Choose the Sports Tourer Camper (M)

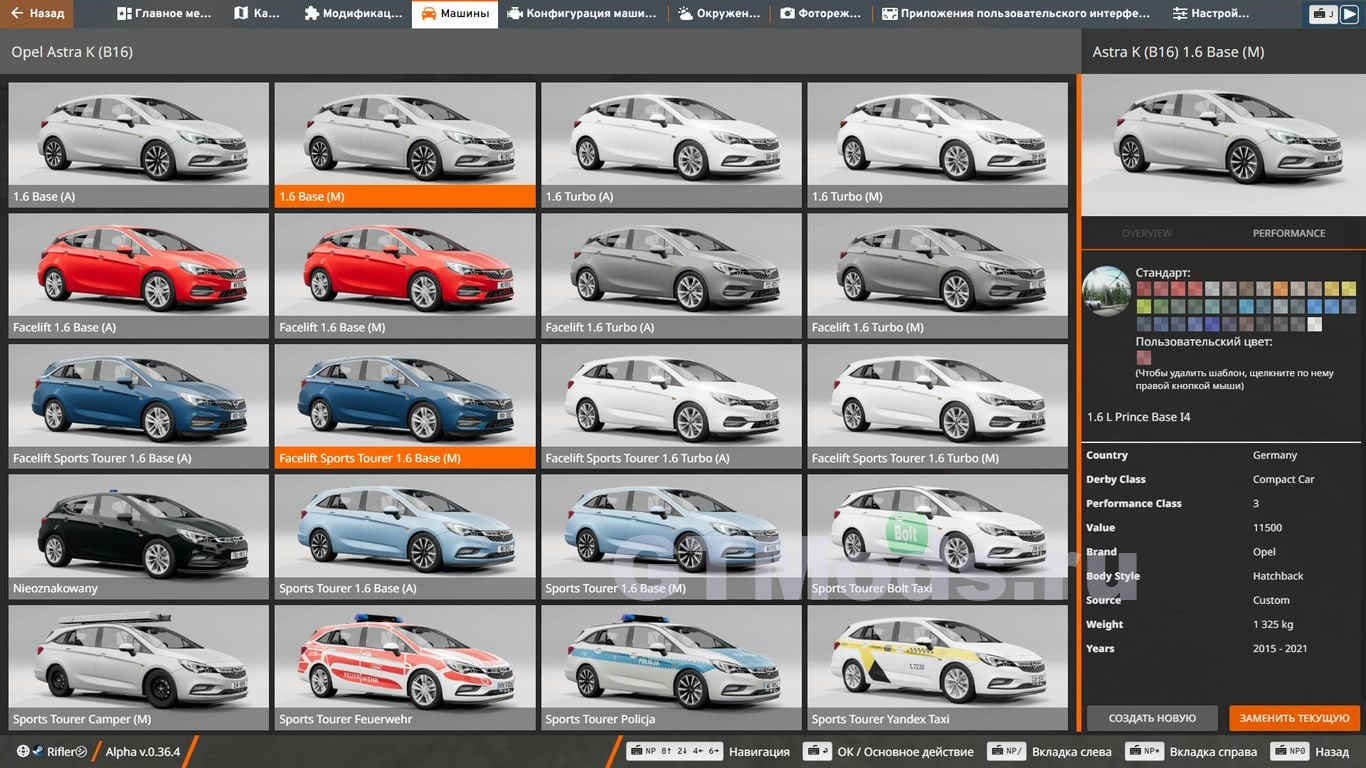coord(139,668)
